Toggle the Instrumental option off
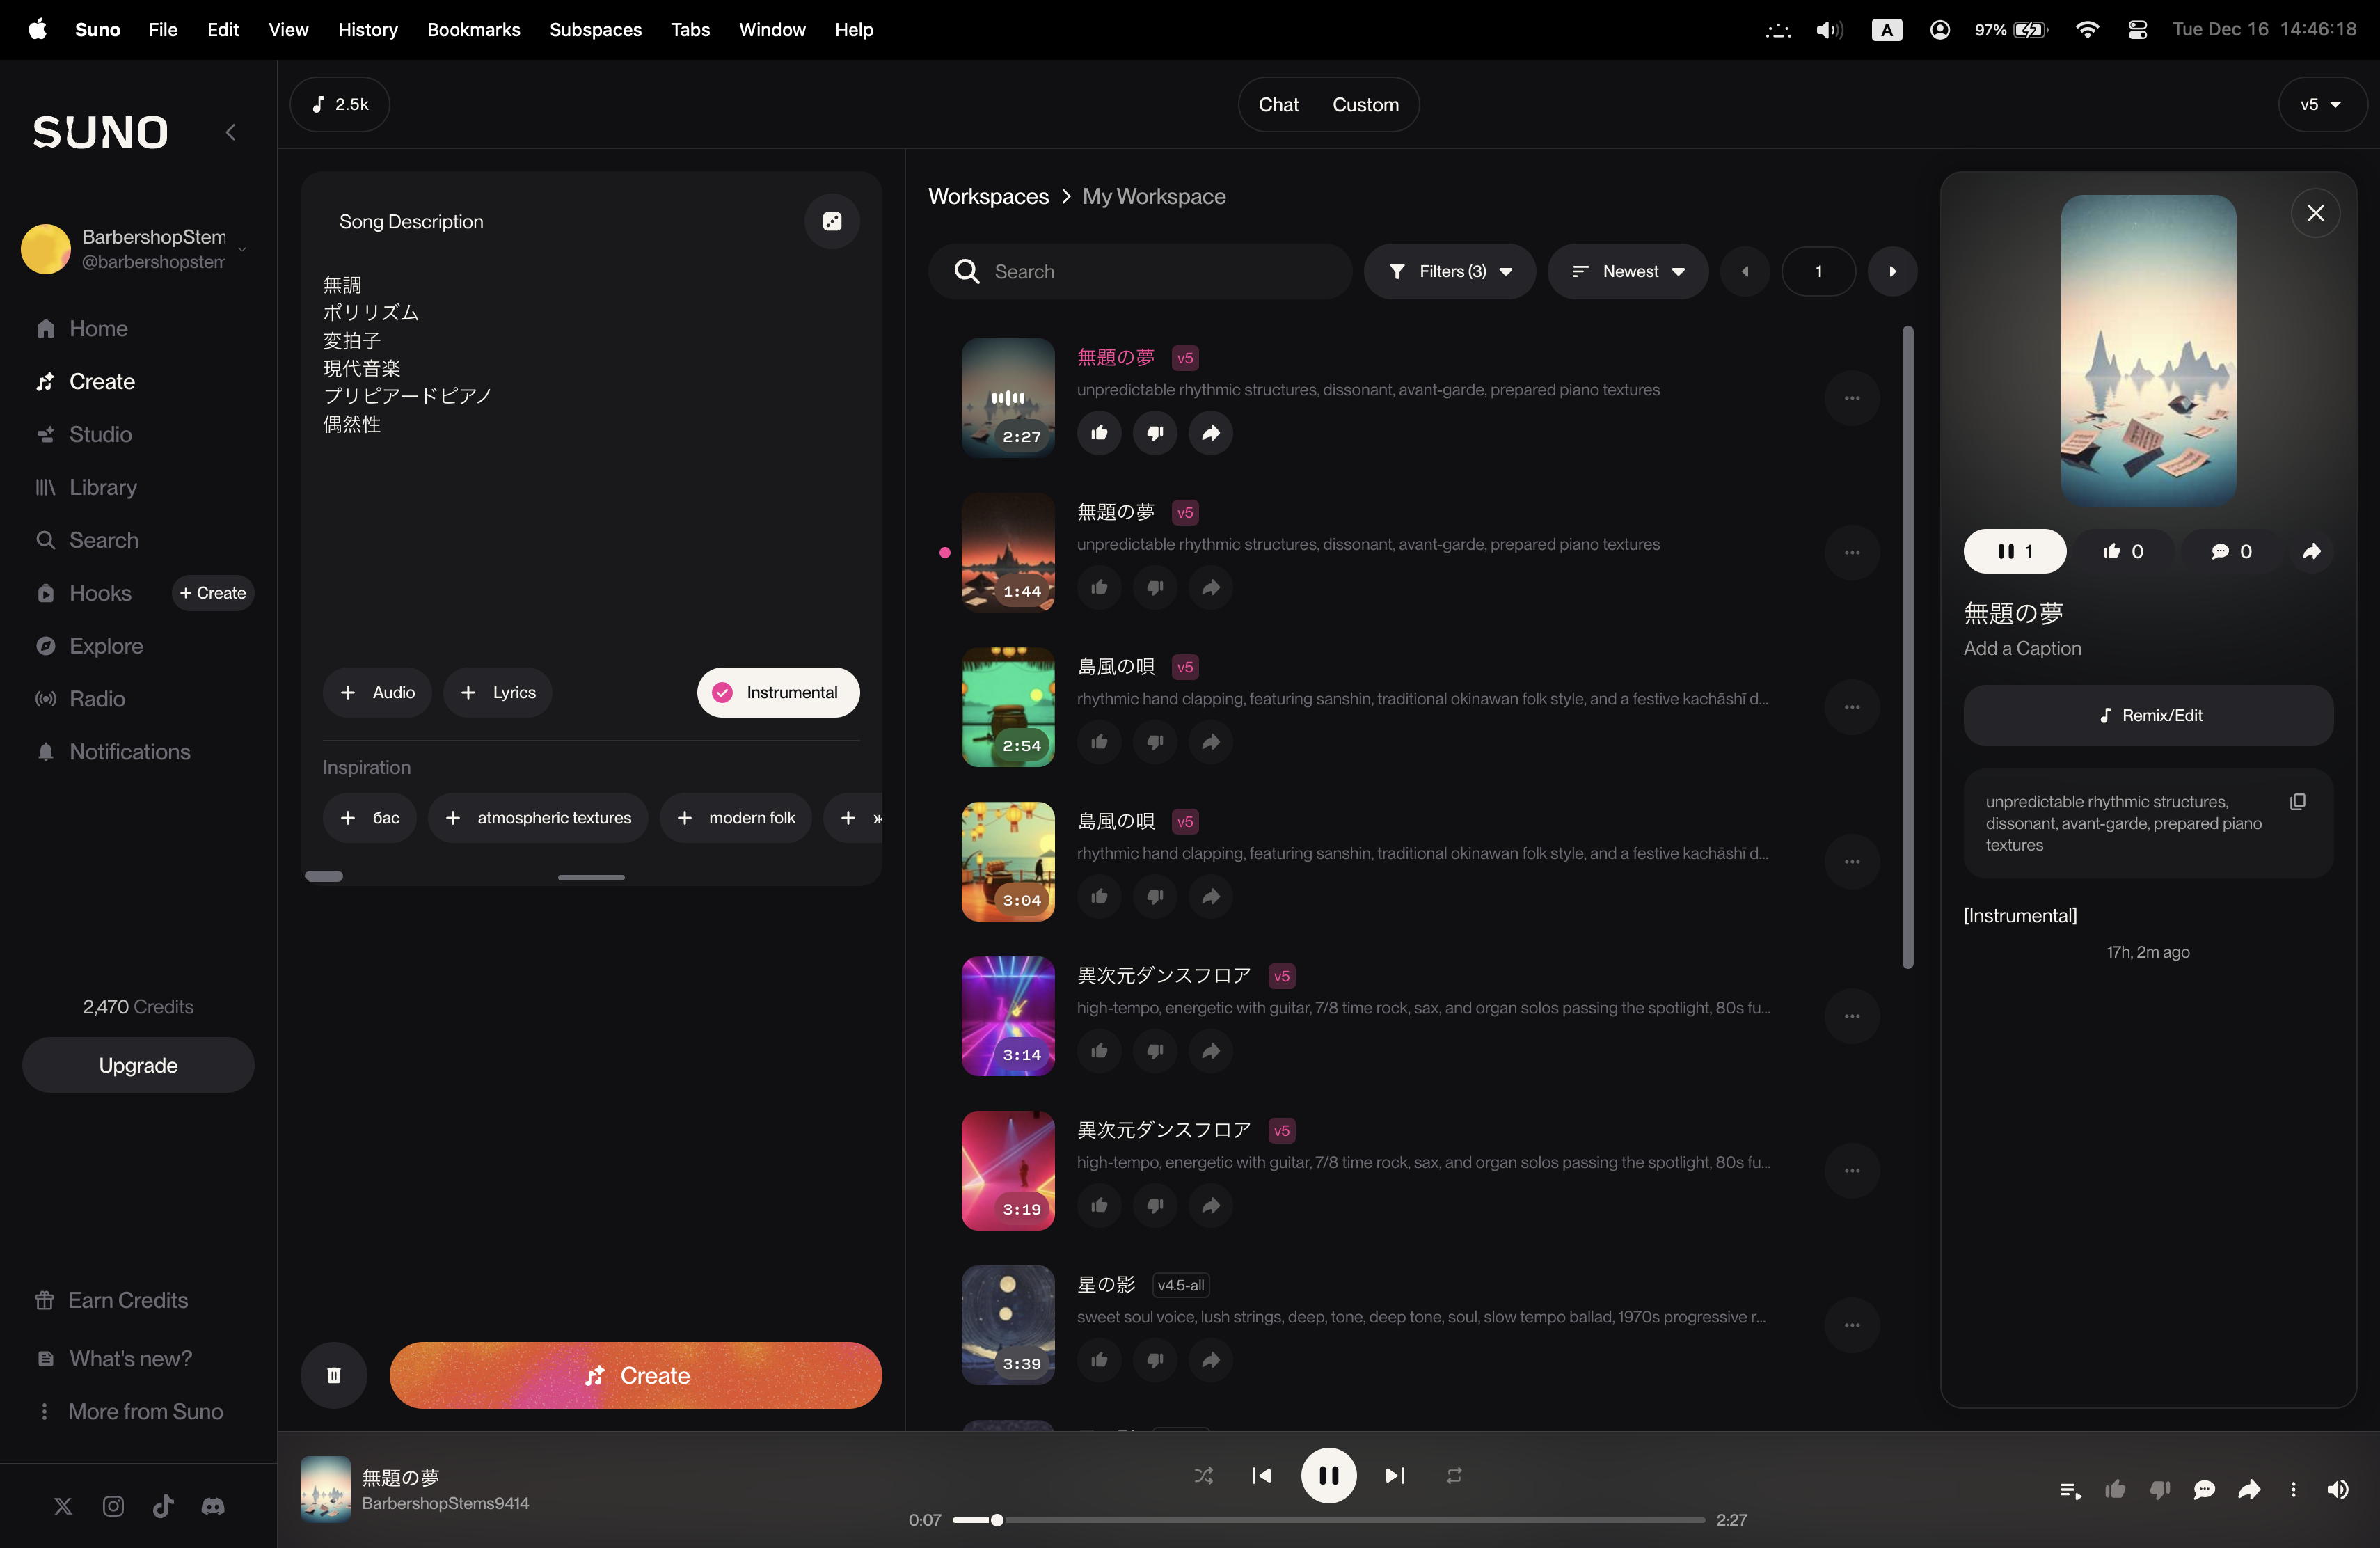The image size is (2380, 1548). tap(778, 692)
